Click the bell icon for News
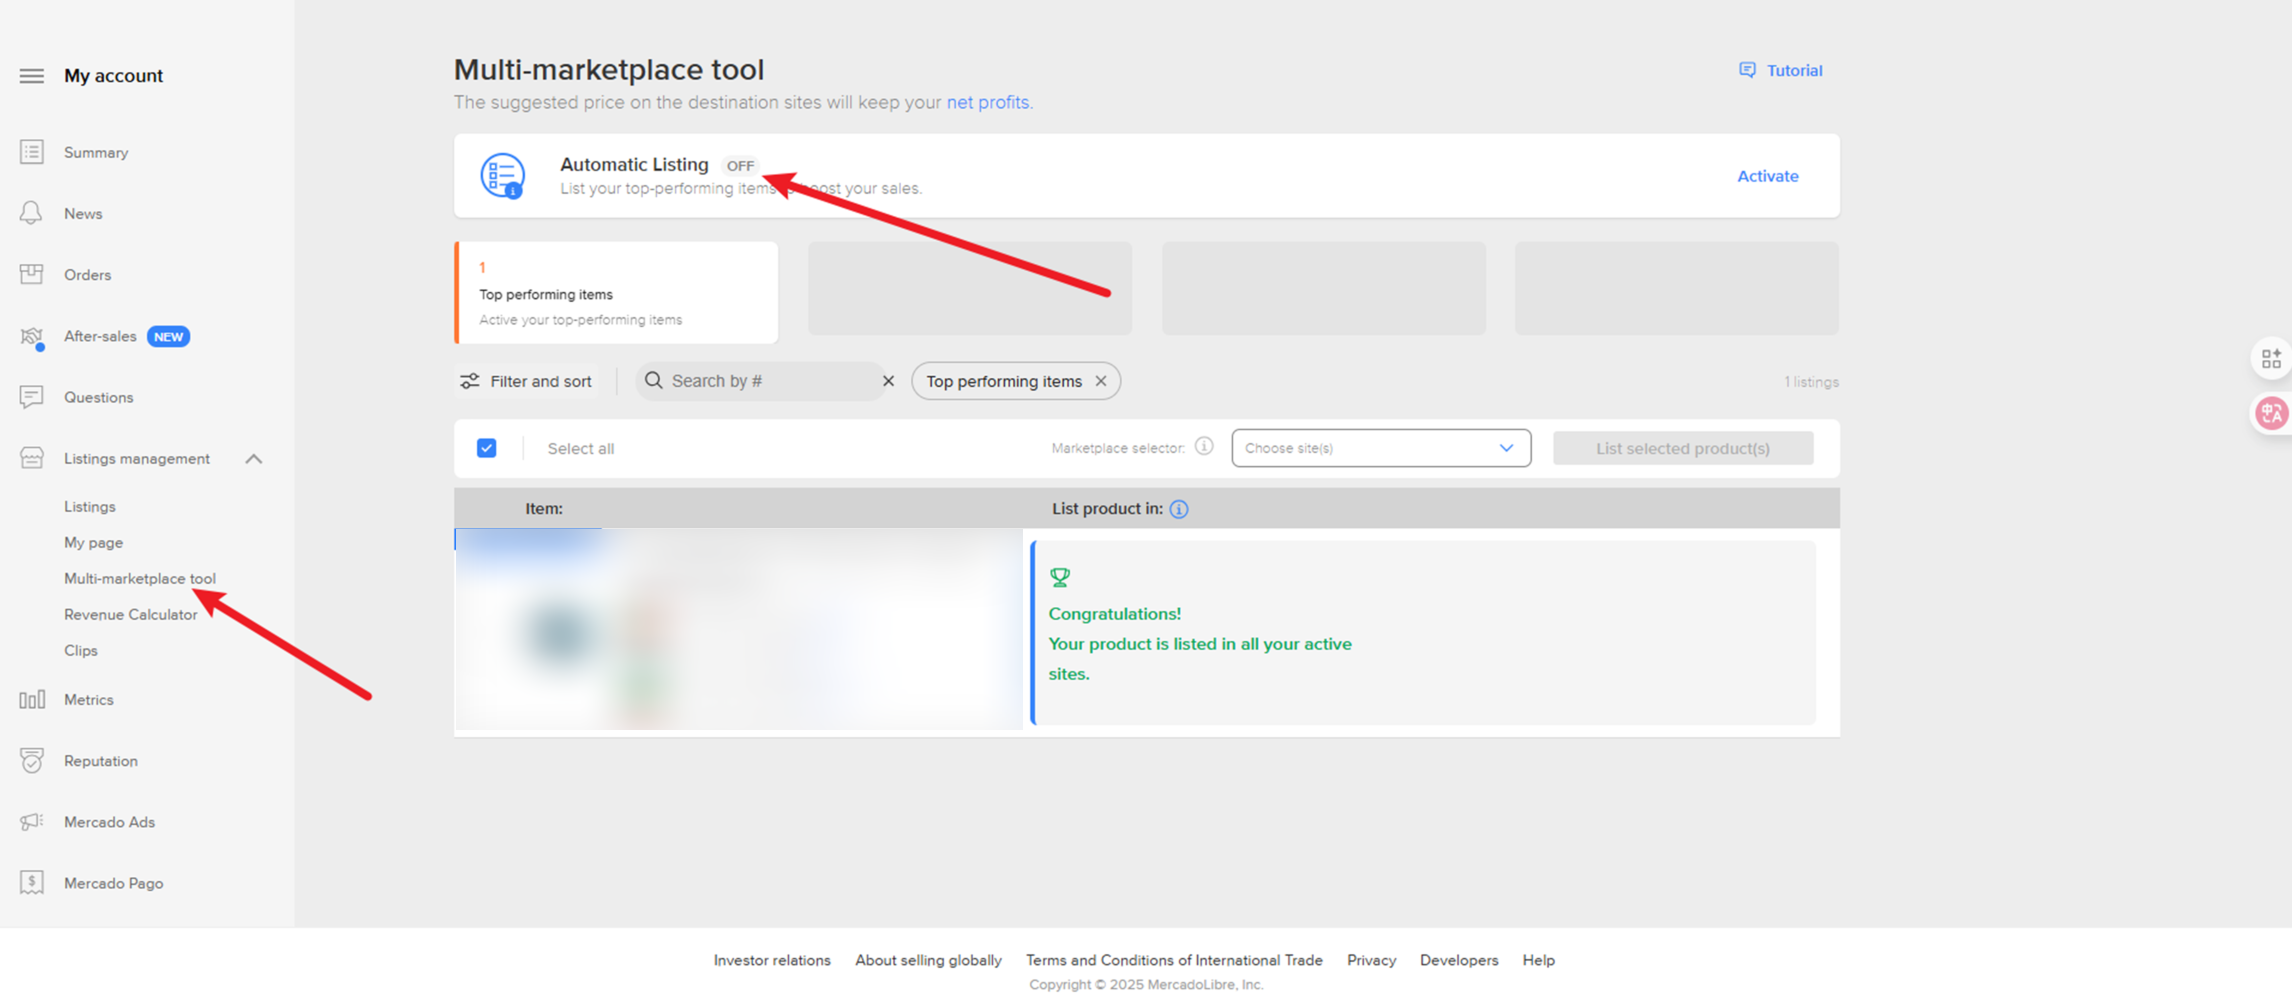Screen dimensions: 2292x994 click(31, 213)
